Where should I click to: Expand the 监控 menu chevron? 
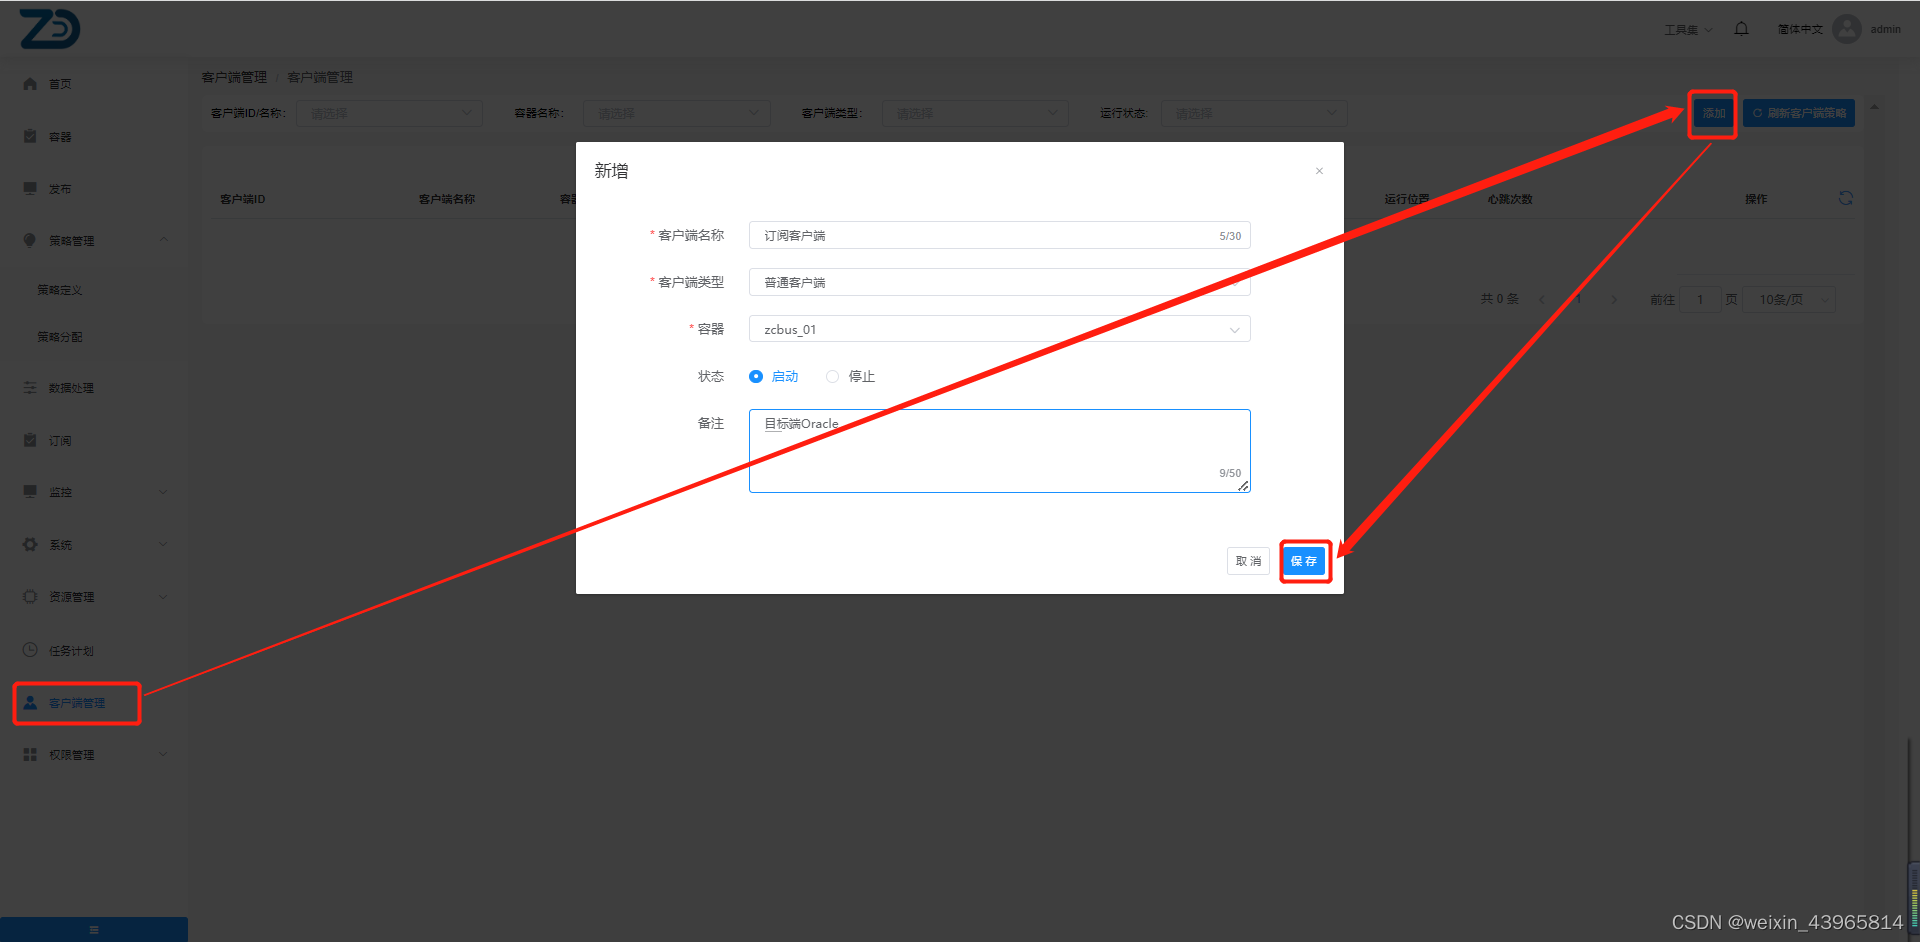(x=164, y=492)
